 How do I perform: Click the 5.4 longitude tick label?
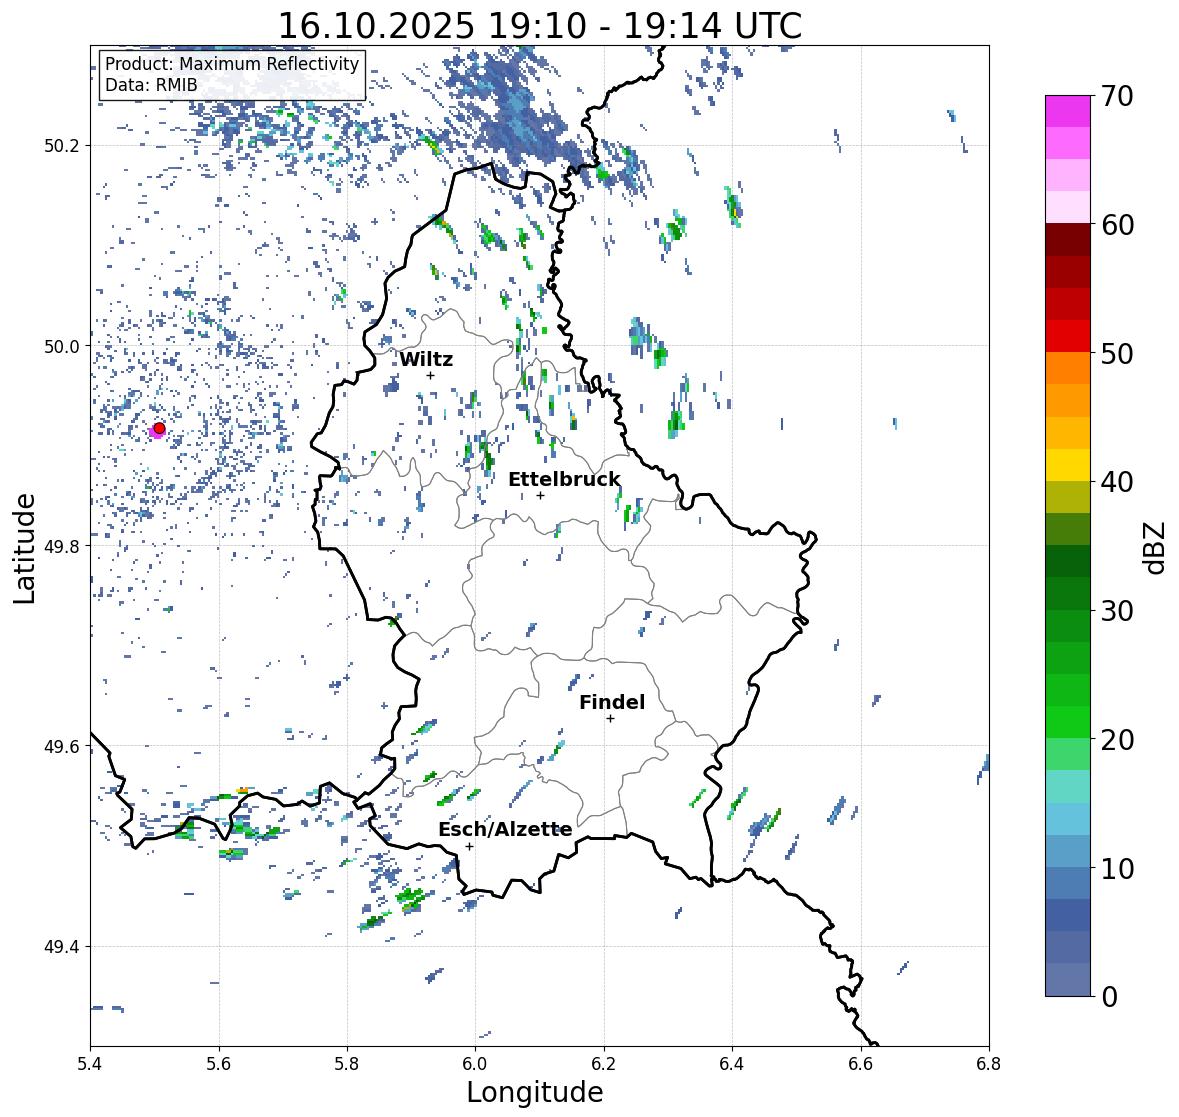pos(90,1063)
